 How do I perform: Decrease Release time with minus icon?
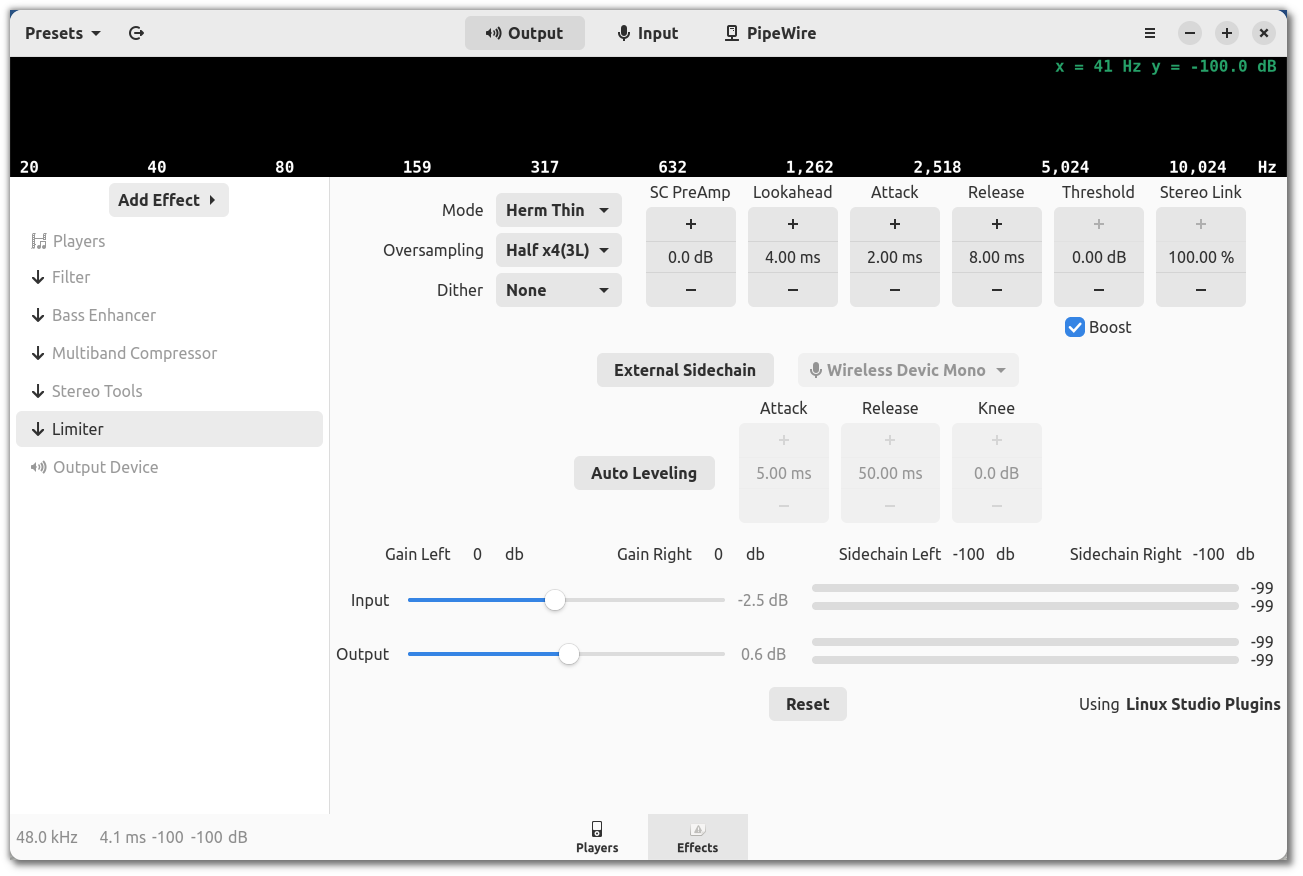pos(996,290)
